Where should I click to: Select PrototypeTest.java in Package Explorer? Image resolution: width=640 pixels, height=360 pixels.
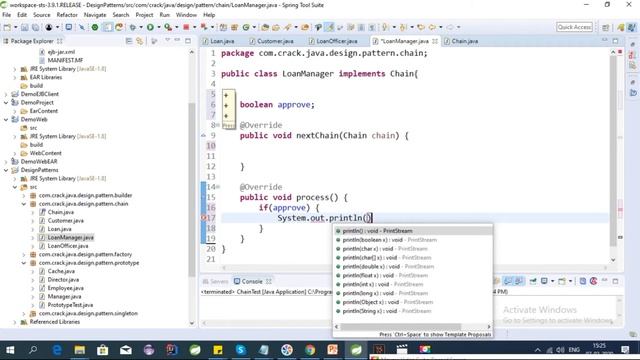[x=70, y=305]
